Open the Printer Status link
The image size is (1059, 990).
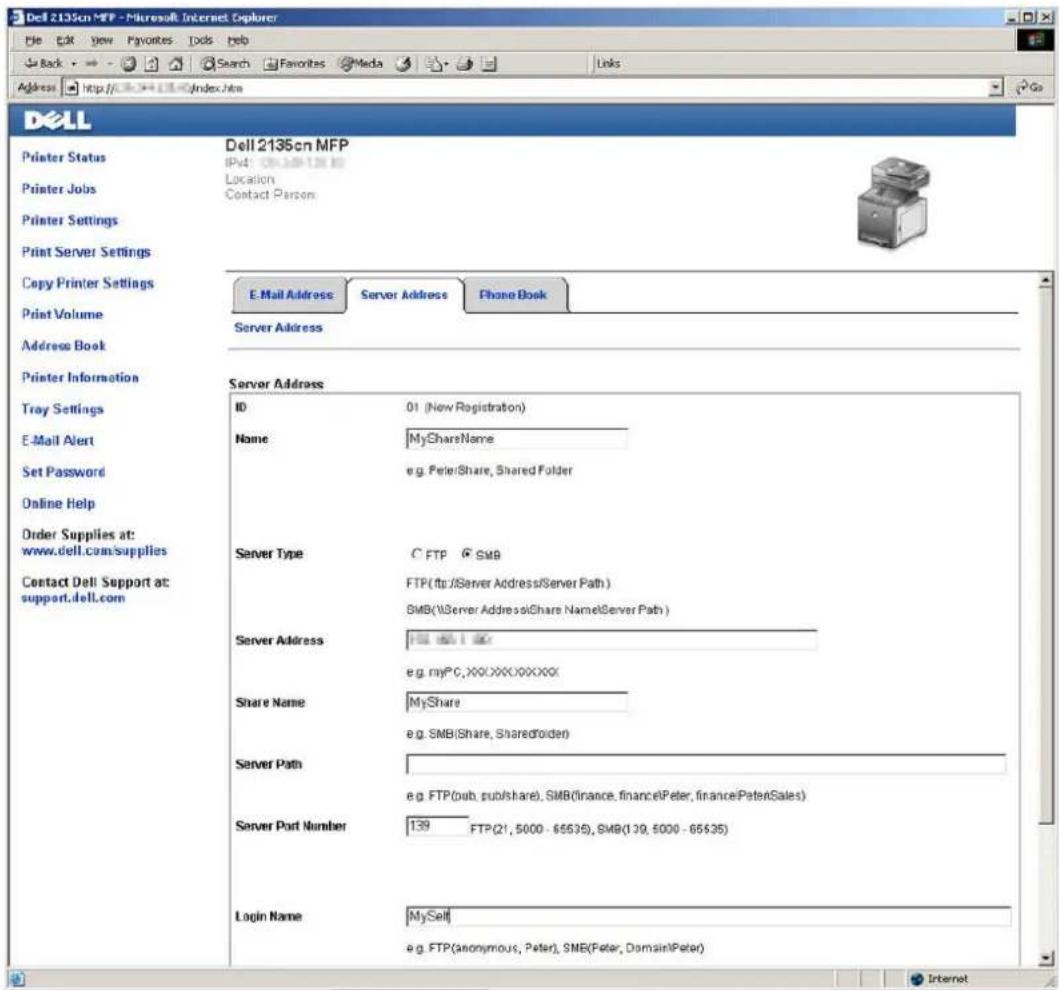tap(63, 157)
